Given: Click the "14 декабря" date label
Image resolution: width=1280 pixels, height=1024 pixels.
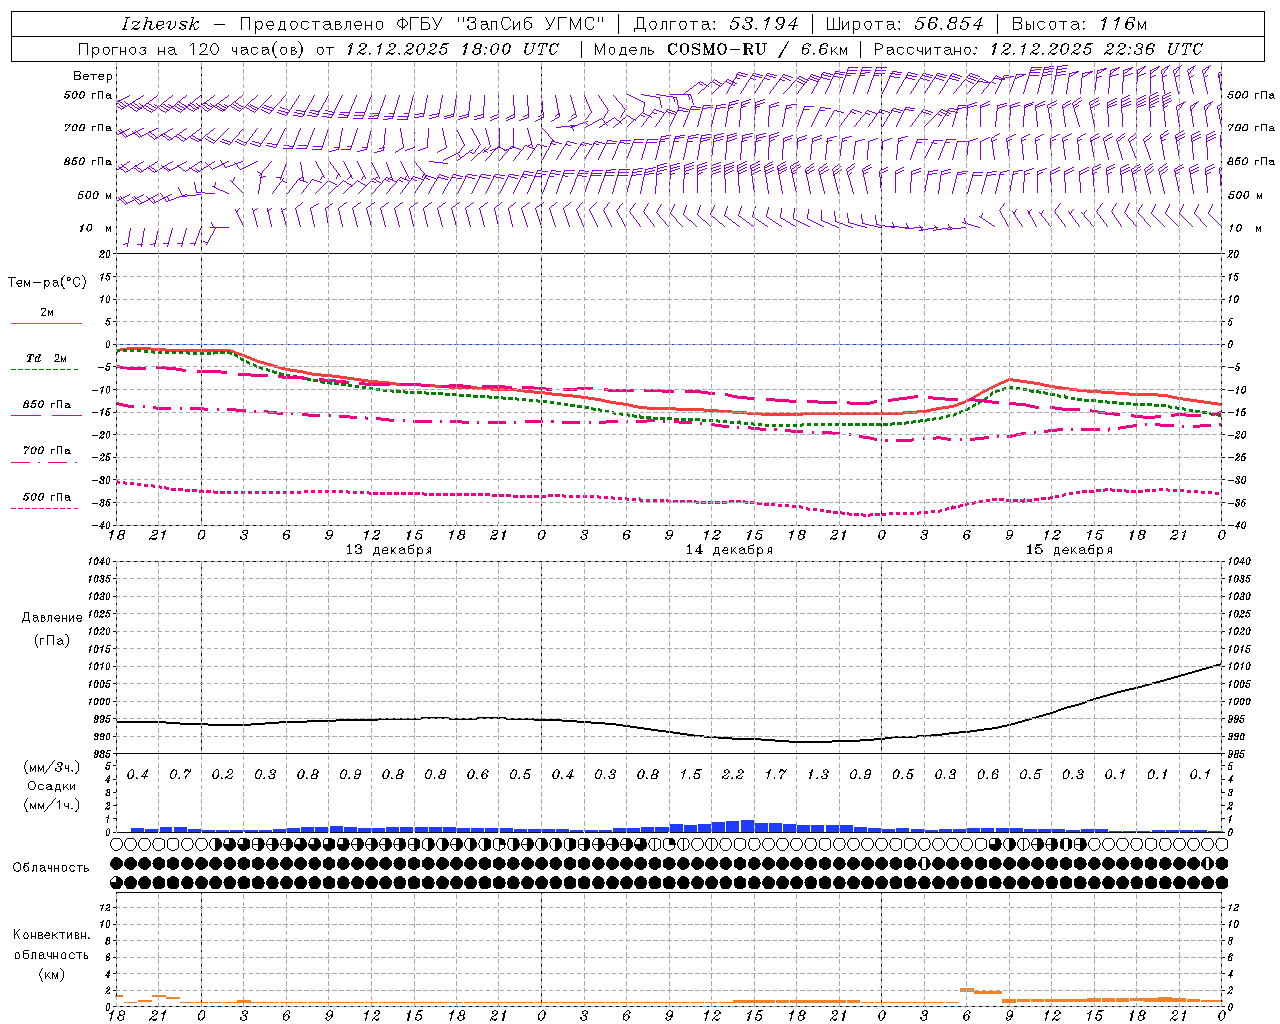Looking at the screenshot, I should click(729, 550).
